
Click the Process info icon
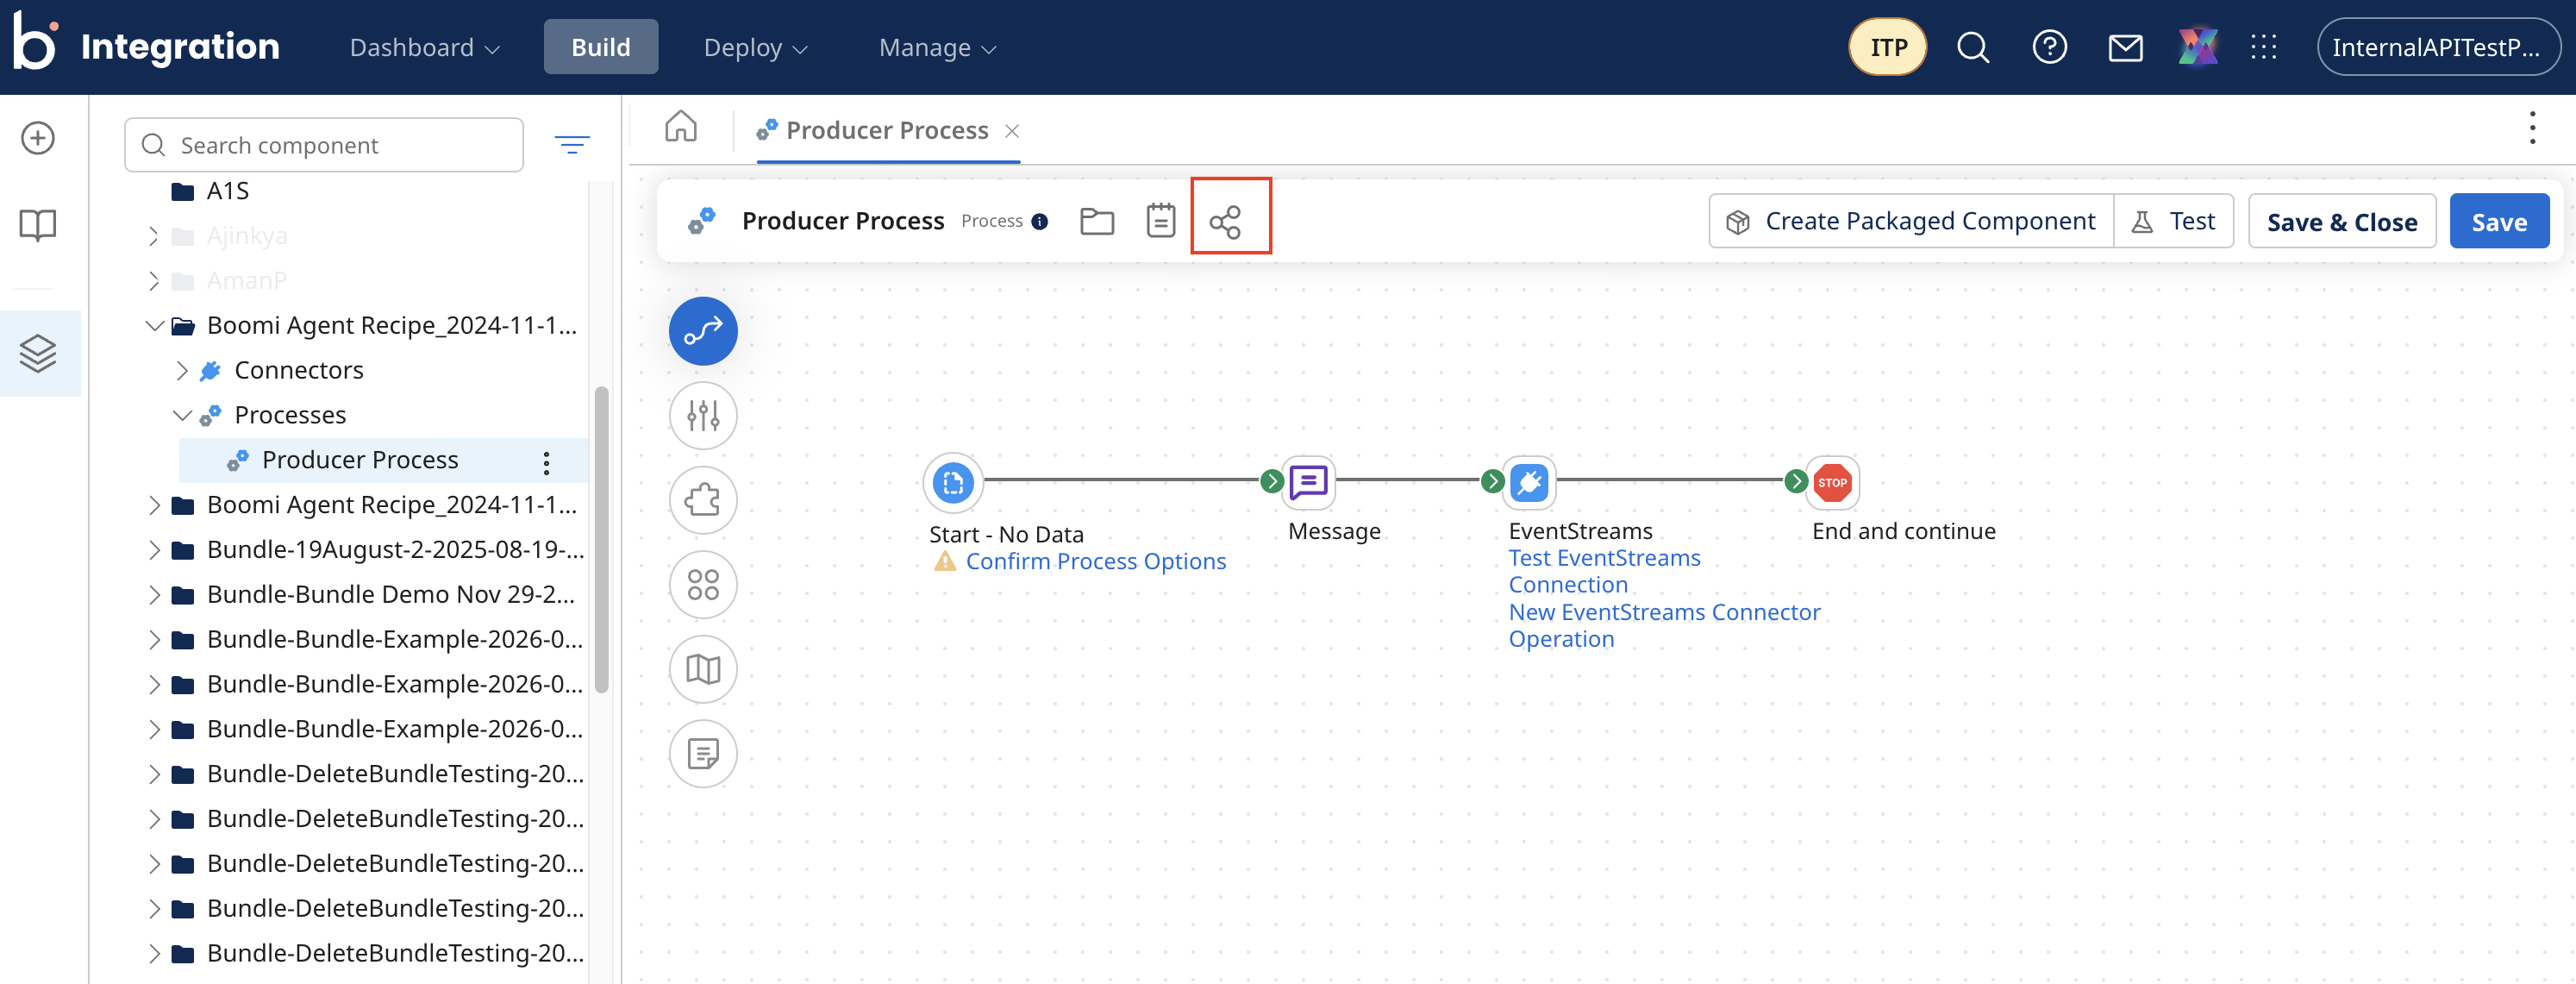pos(1040,221)
